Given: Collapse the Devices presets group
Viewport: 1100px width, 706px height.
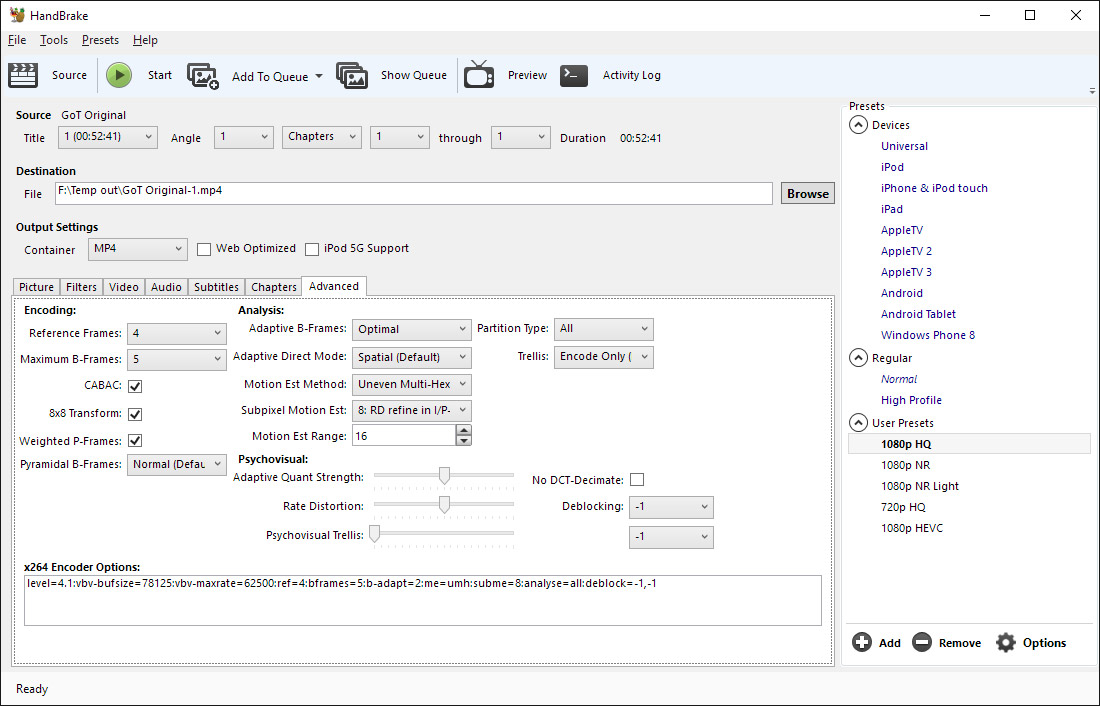Looking at the screenshot, I should coord(858,125).
